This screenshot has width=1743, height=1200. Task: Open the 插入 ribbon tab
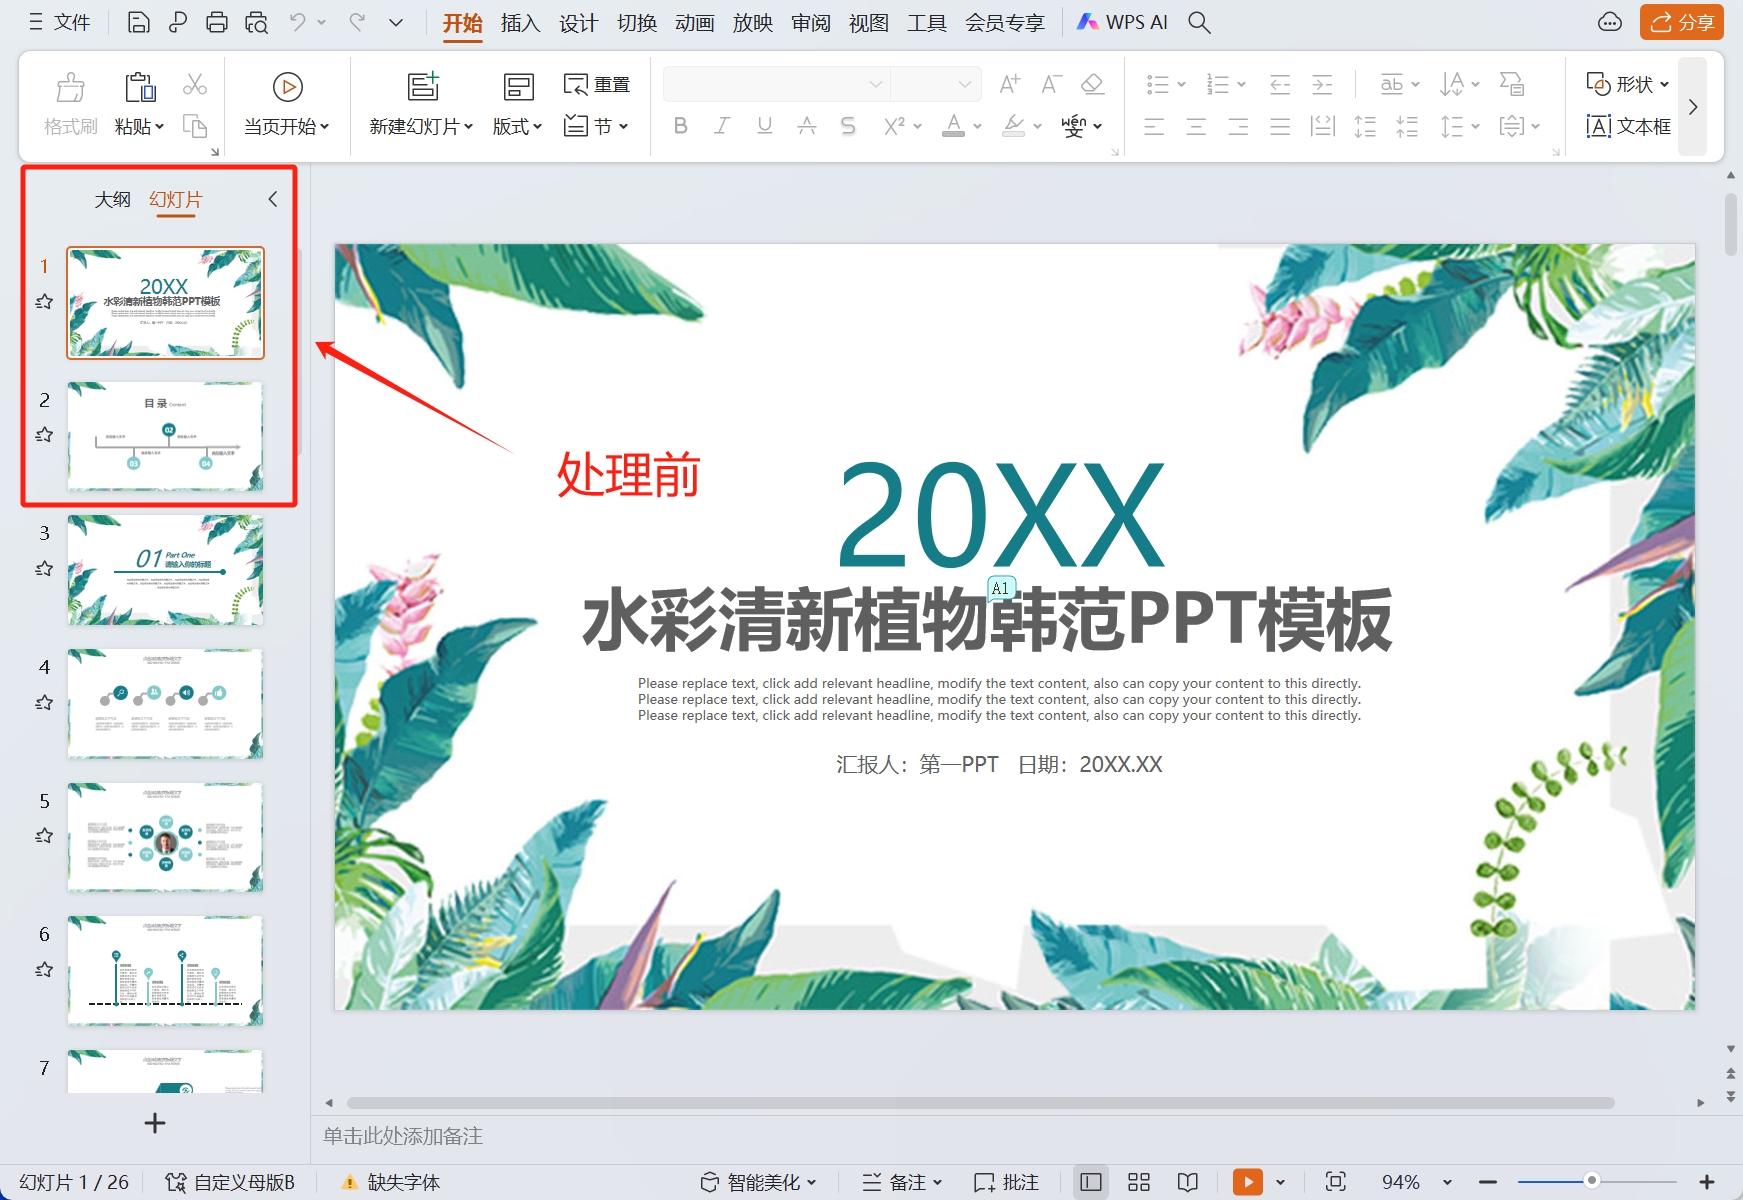520,22
